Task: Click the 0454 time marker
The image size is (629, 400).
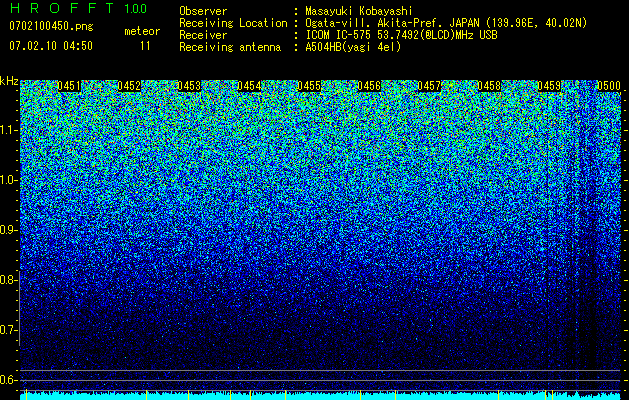Action: [249, 86]
